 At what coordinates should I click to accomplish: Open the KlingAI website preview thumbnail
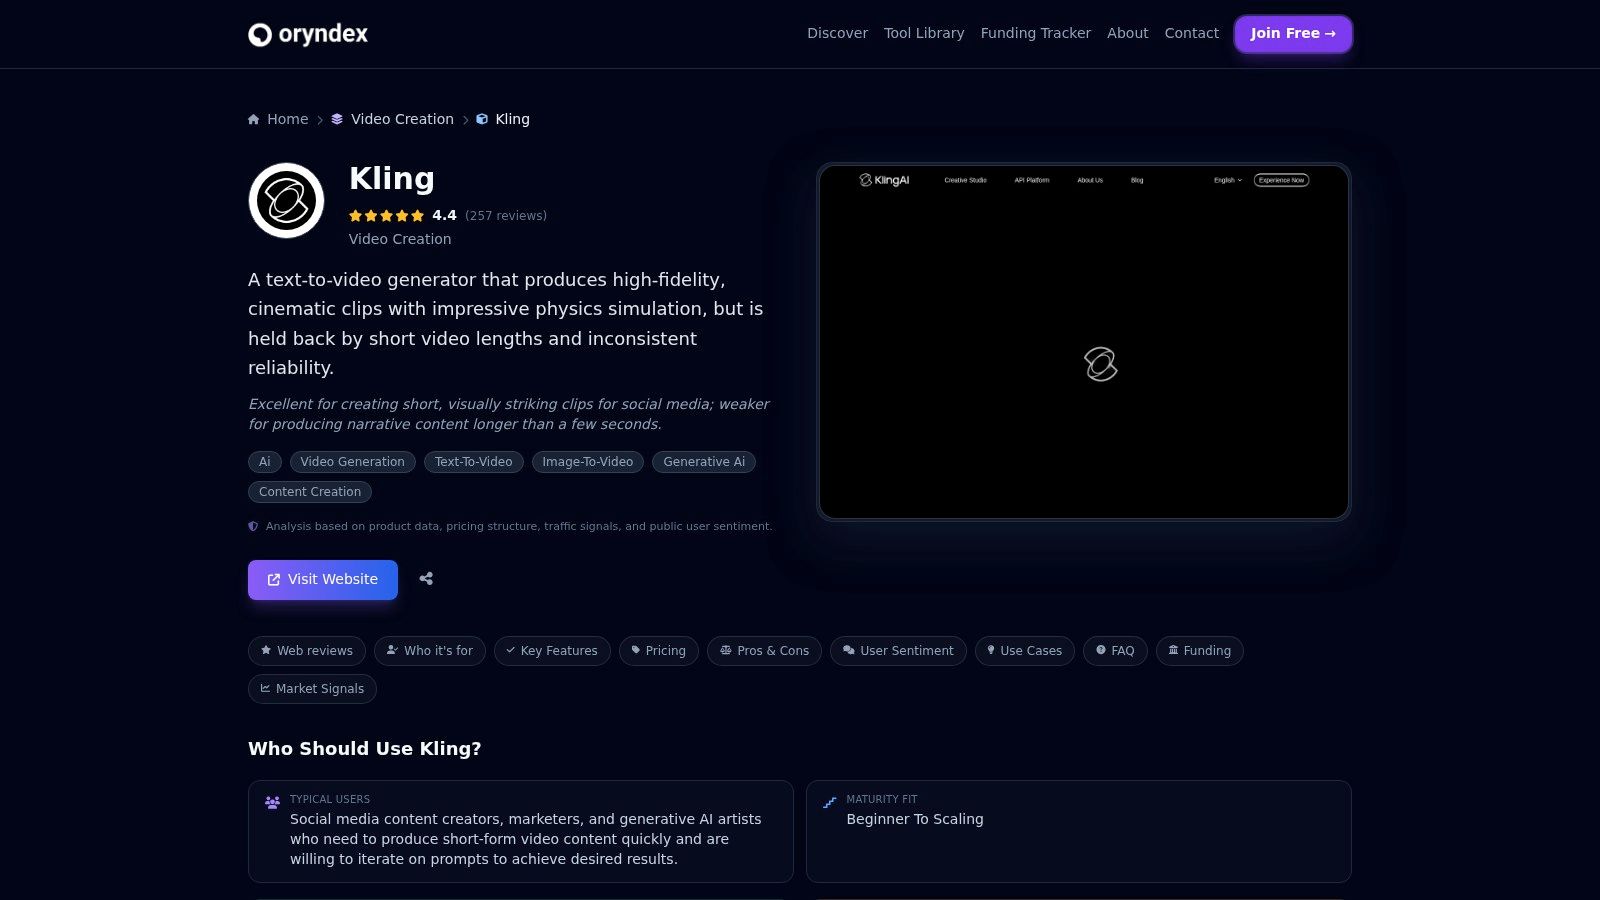pyautogui.click(x=1084, y=342)
